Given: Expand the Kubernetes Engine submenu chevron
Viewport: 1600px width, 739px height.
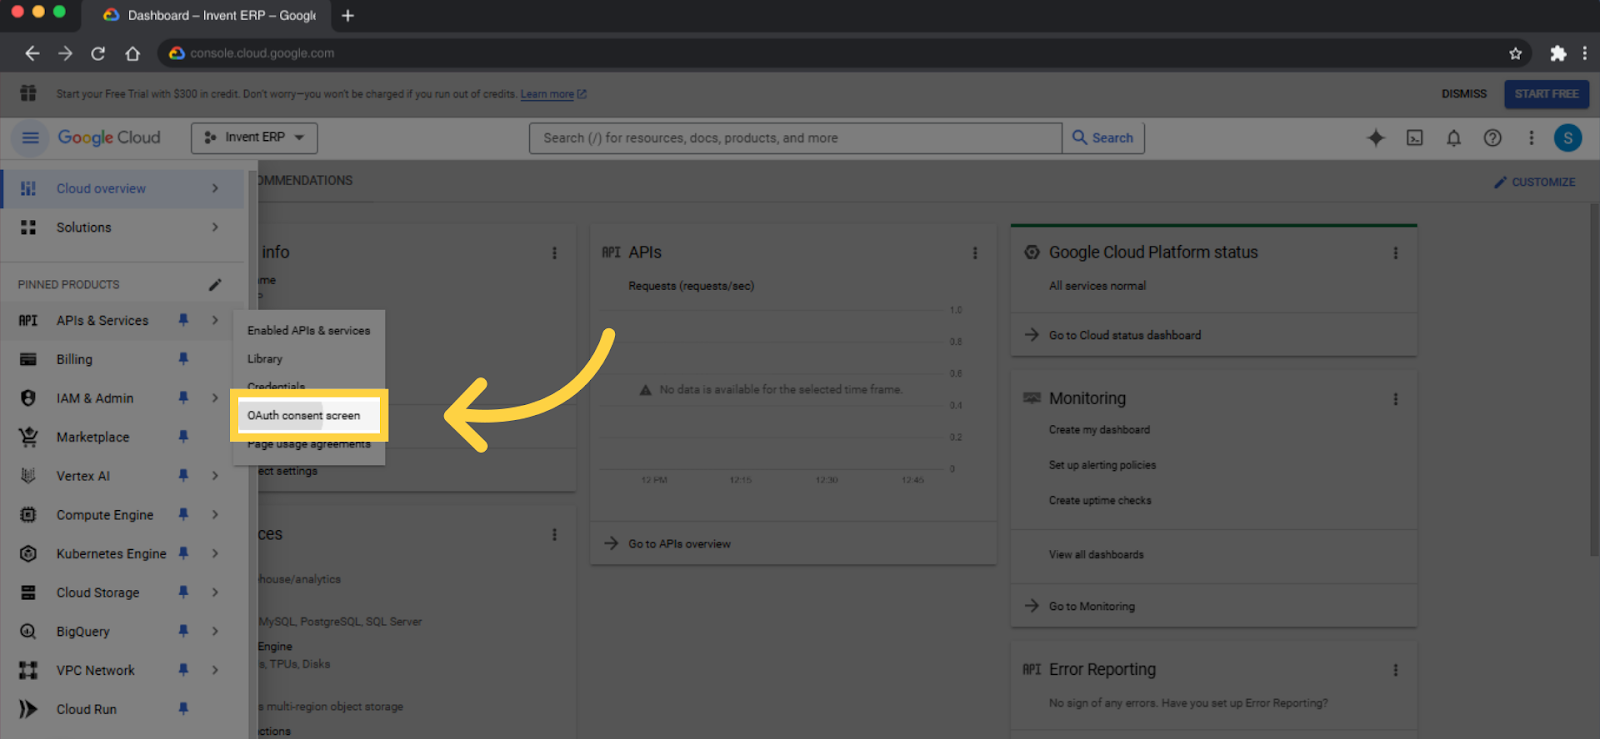Looking at the screenshot, I should 215,553.
